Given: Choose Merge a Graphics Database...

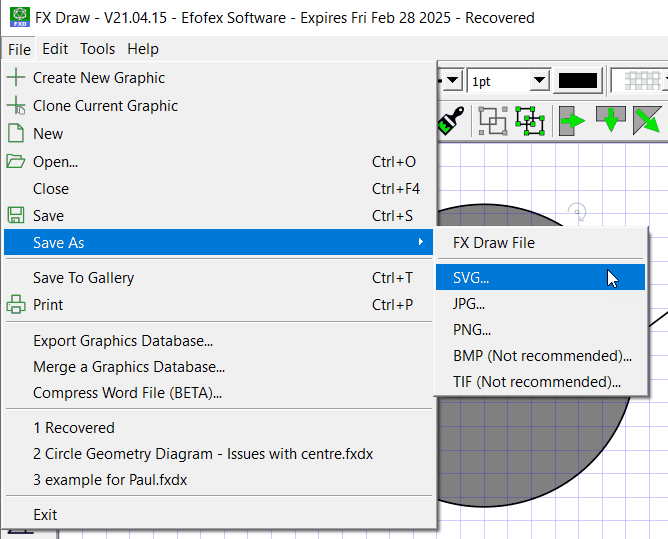Looking at the screenshot, I should pos(218,367).
